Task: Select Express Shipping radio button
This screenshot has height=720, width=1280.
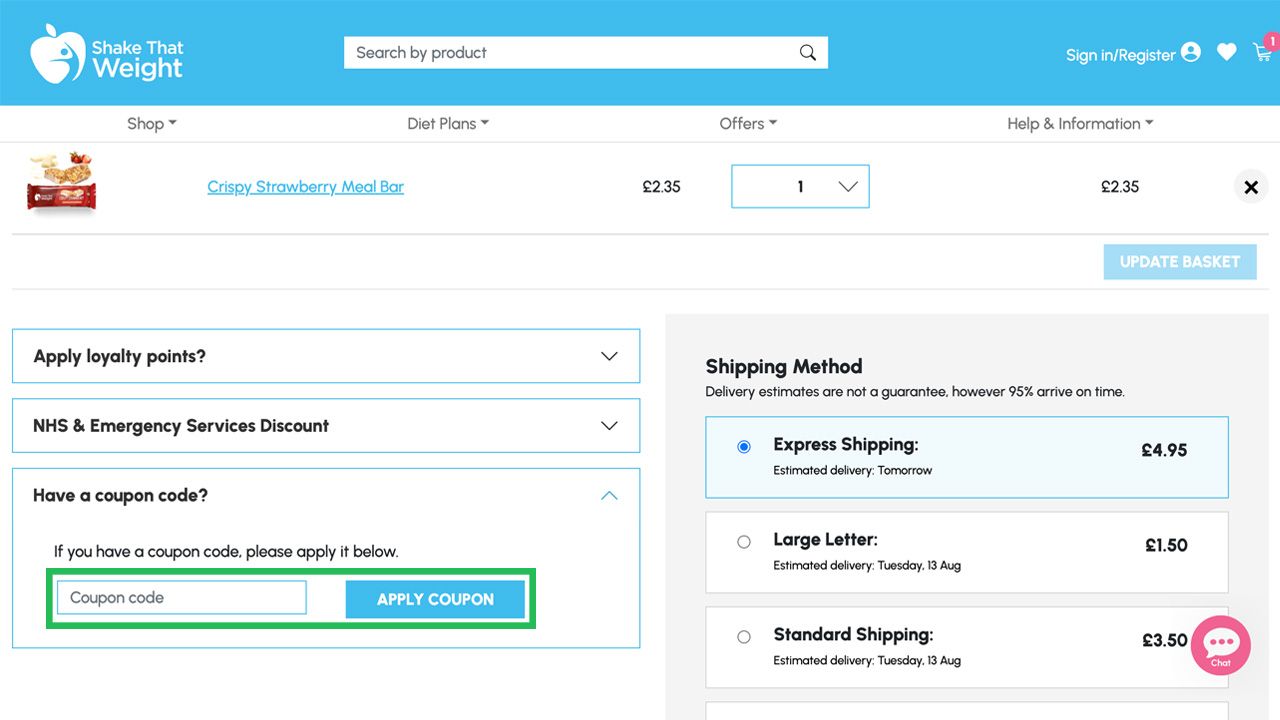Action: (x=744, y=447)
